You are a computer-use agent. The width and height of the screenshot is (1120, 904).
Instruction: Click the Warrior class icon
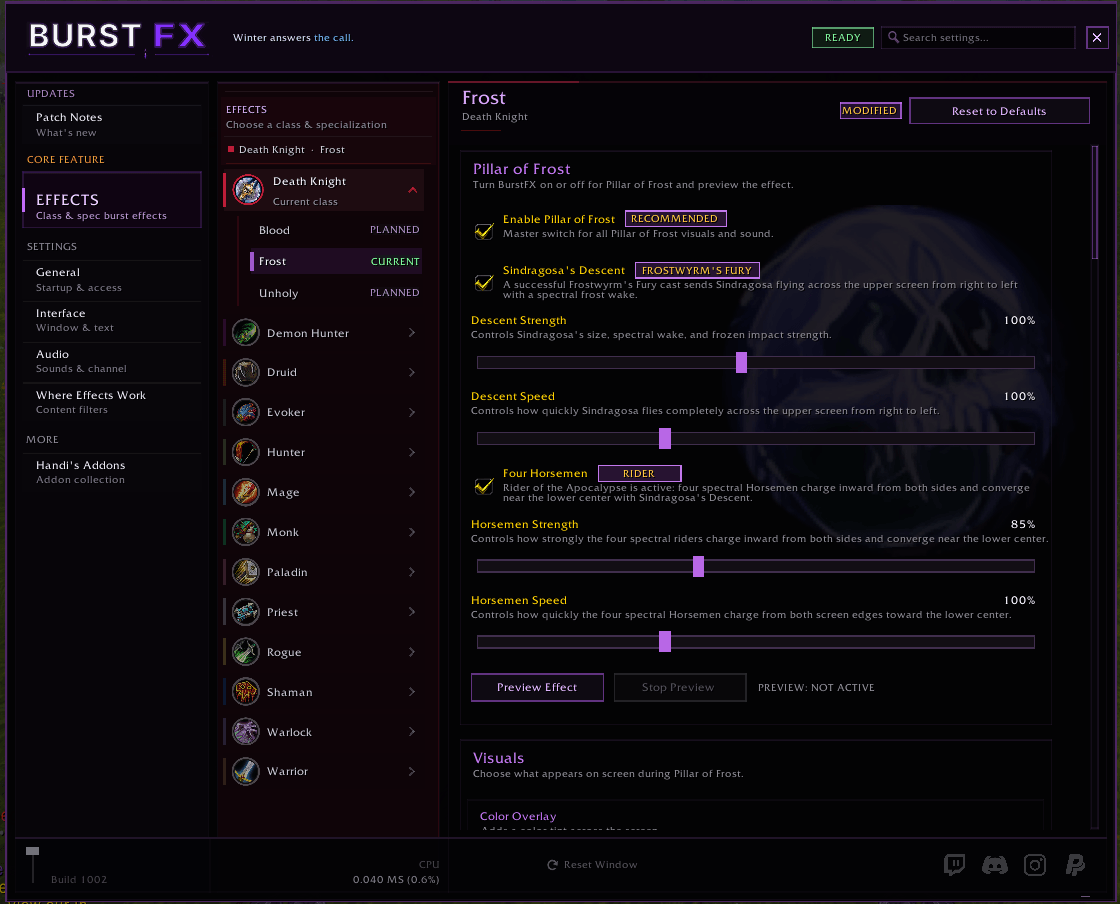246,771
